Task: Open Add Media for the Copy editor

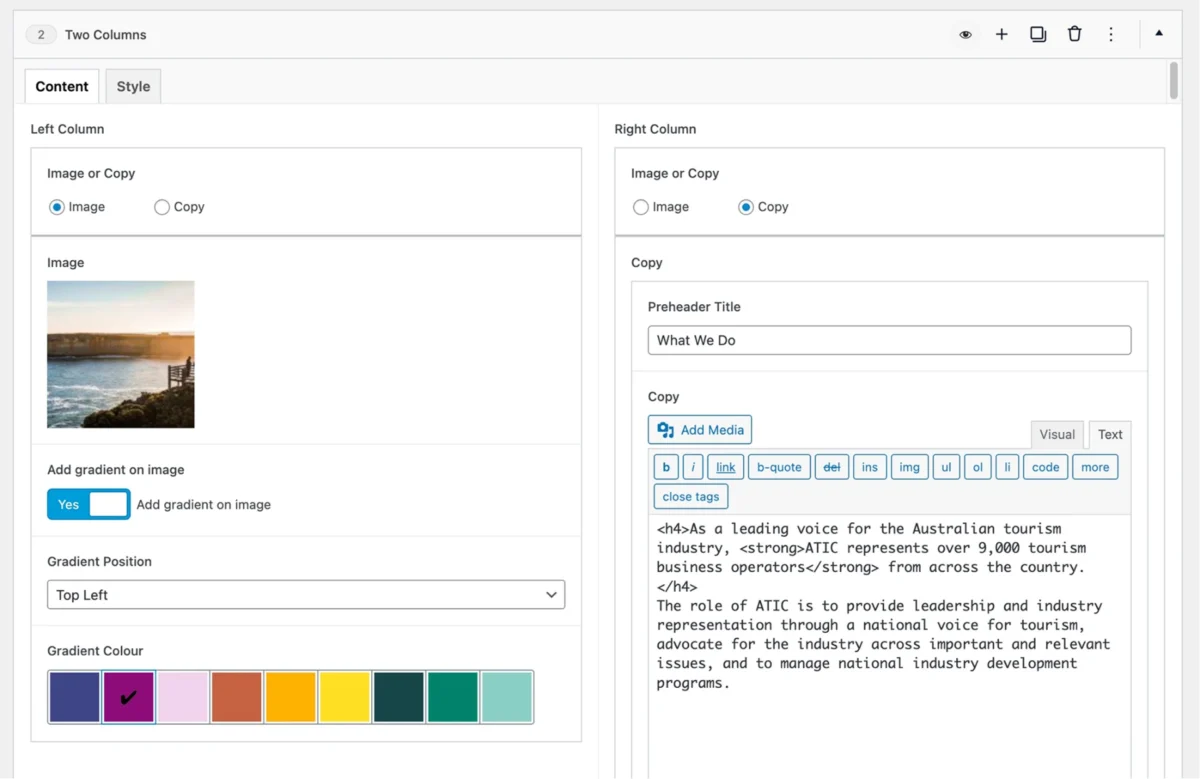Action: coord(699,429)
